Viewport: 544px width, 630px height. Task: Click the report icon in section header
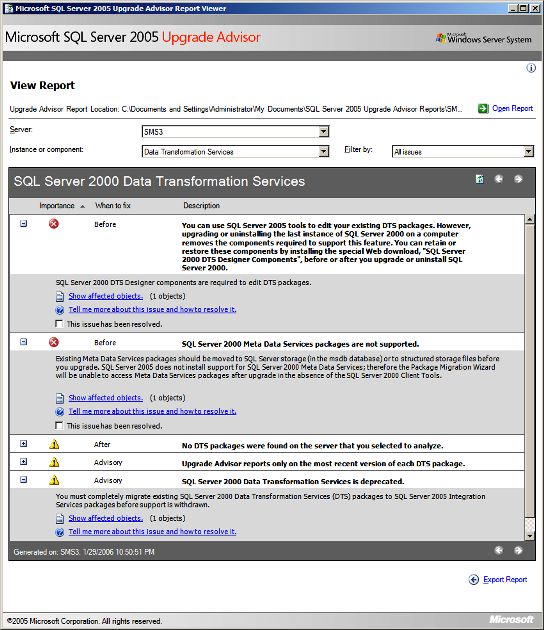pyautogui.click(x=479, y=179)
